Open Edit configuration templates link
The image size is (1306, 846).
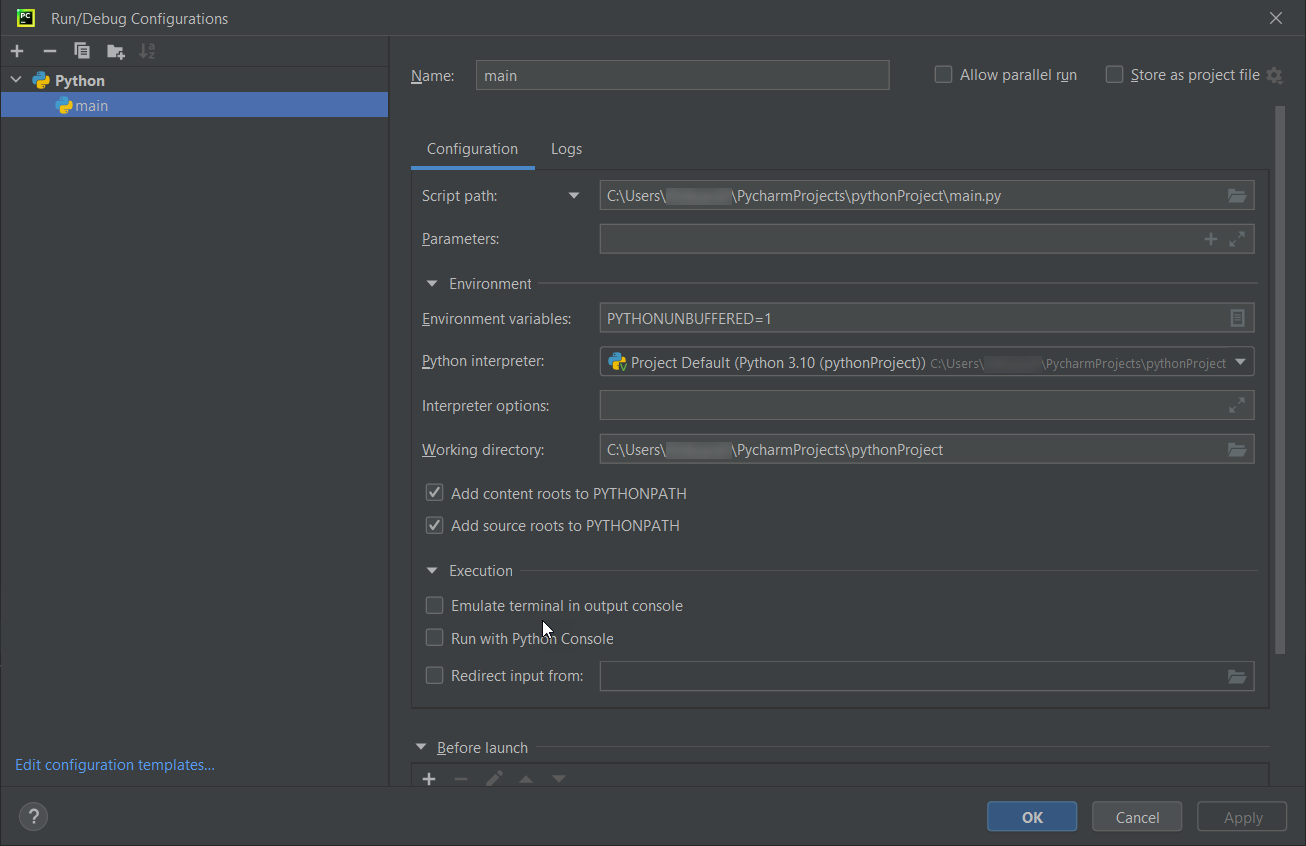115,765
